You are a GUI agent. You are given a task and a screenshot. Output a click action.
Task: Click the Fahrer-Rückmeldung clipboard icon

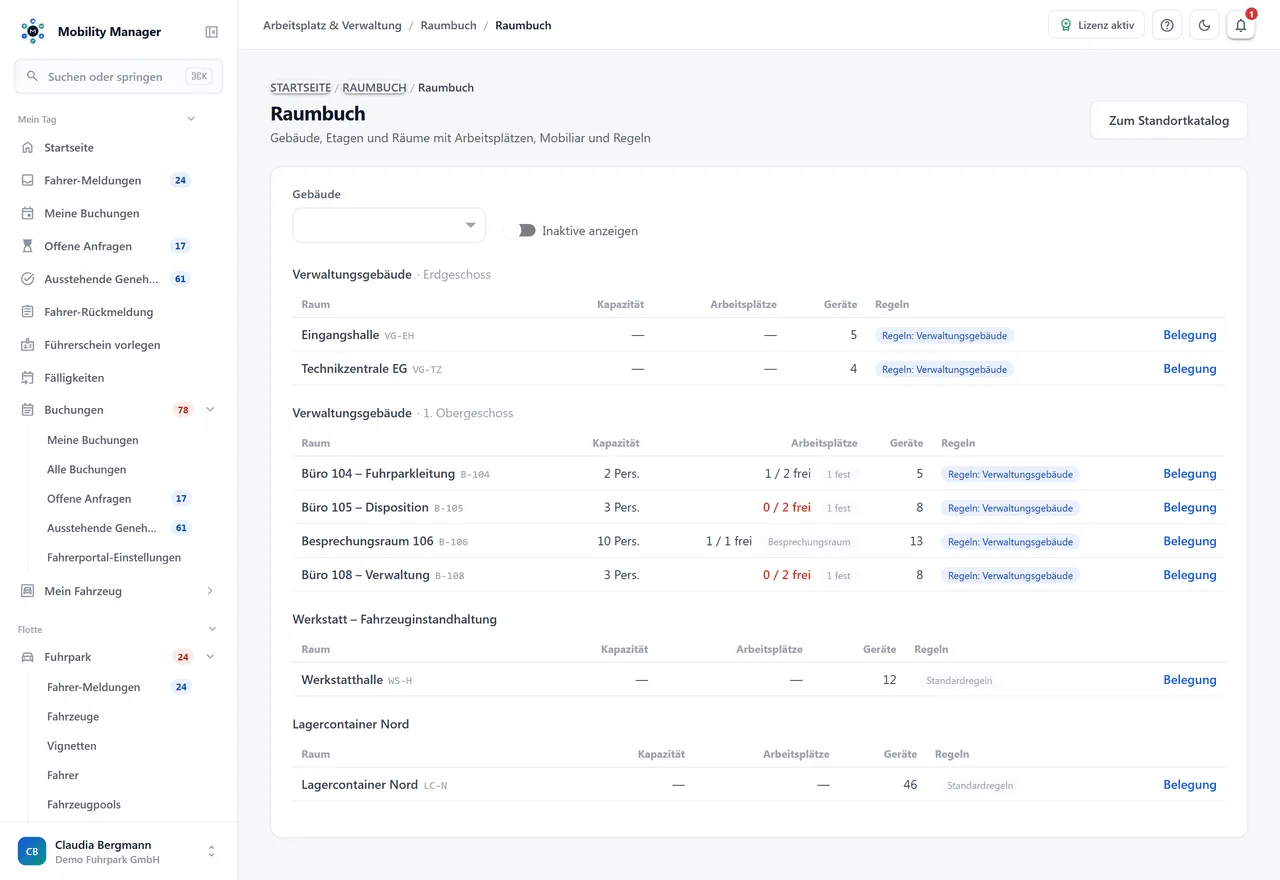28,312
